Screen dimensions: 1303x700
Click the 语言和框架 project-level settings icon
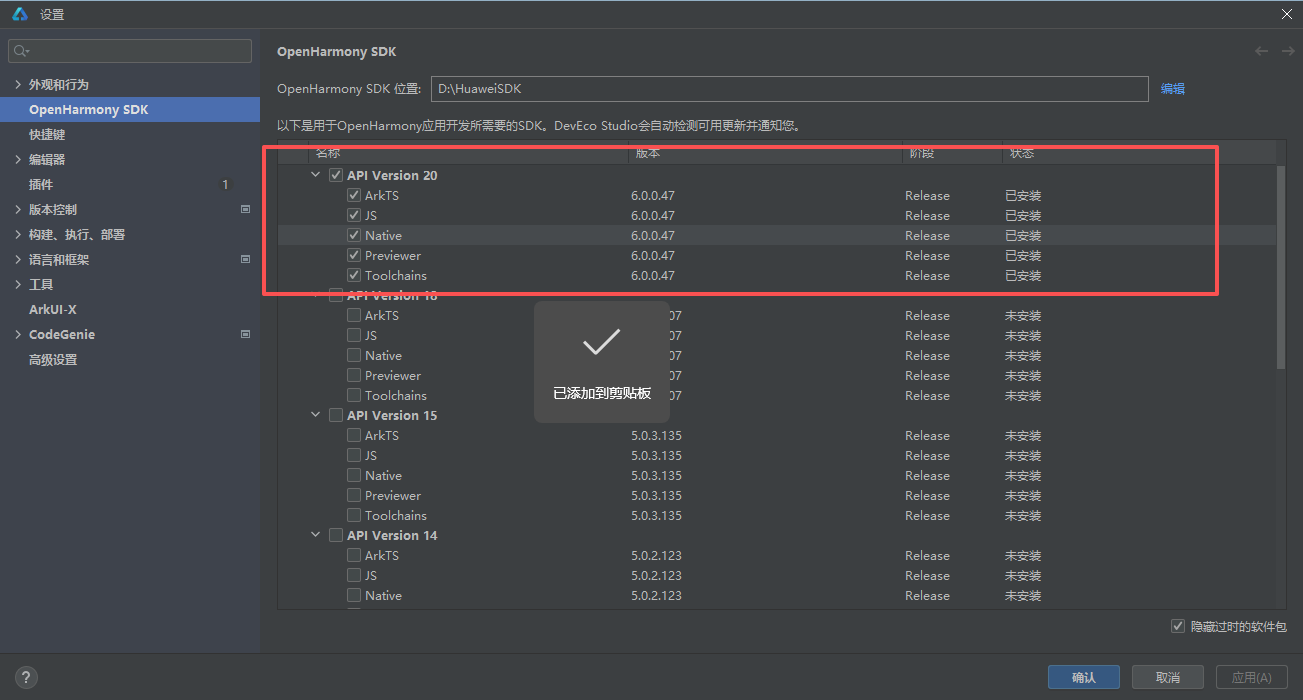[246, 260]
